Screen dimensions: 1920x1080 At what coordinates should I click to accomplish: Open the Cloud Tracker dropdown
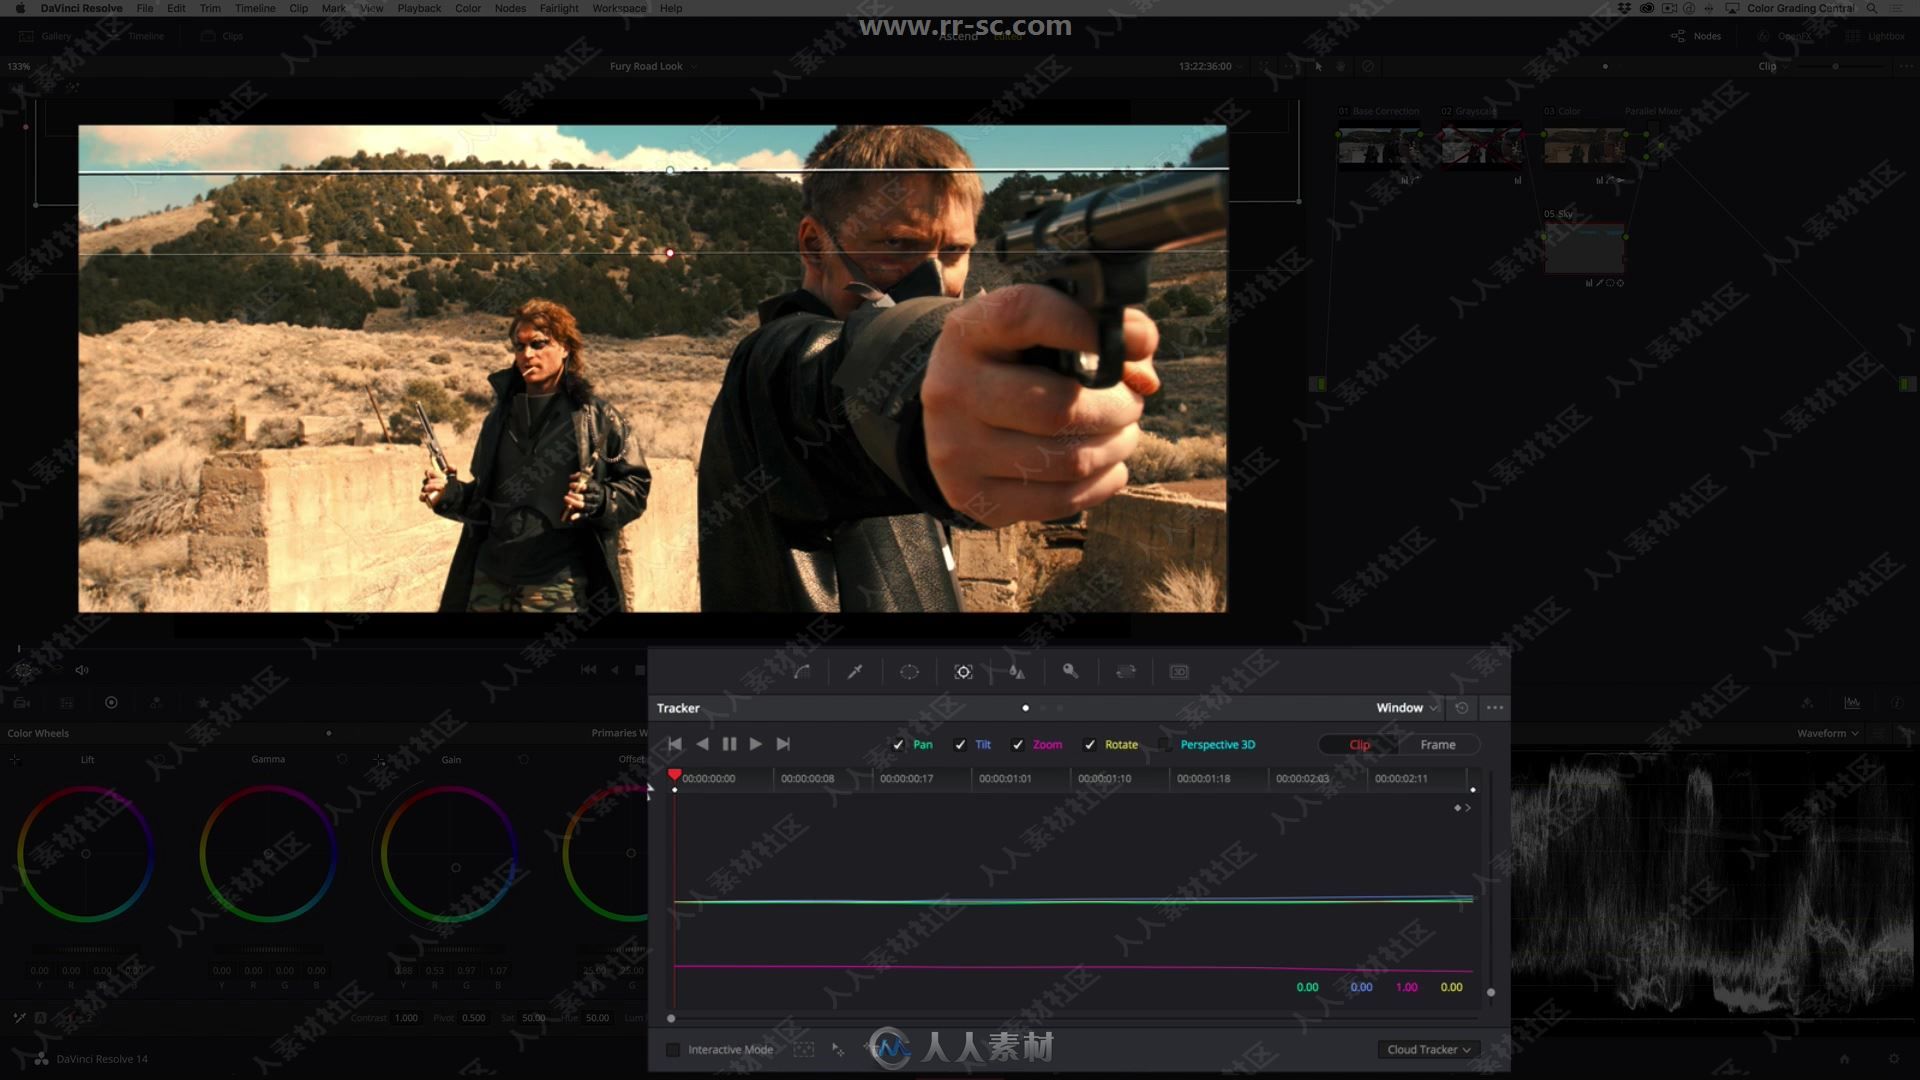click(1428, 1049)
